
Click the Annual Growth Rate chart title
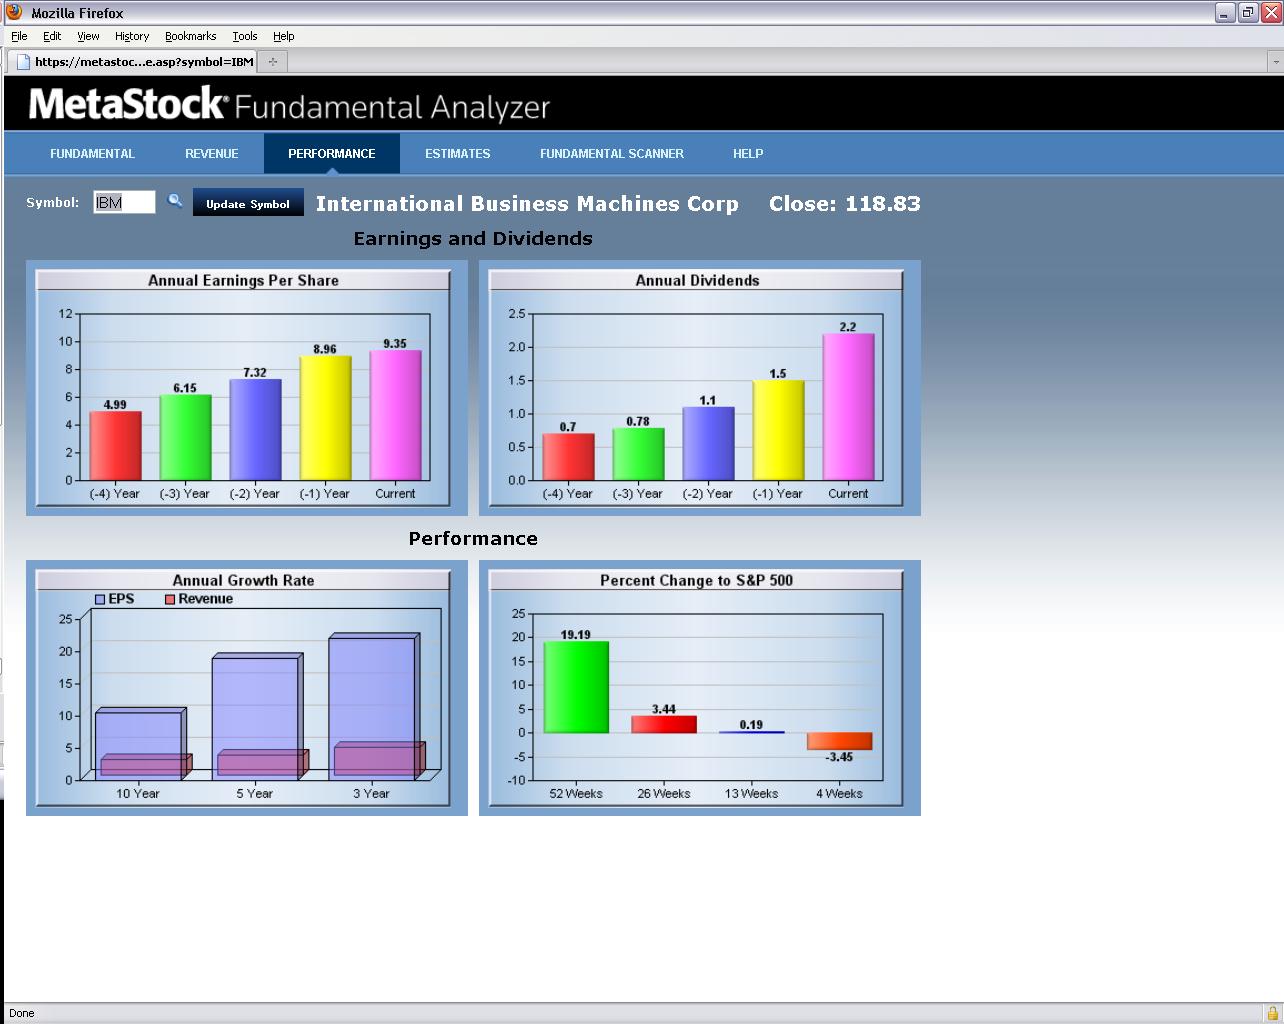coord(243,580)
